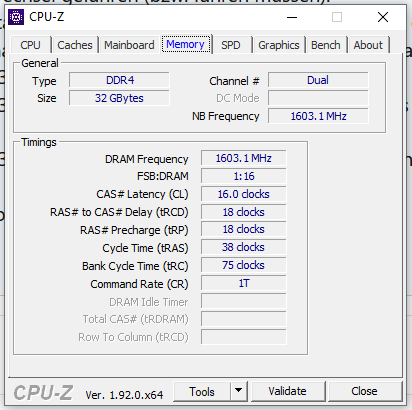The height and width of the screenshot is (410, 412).
Task: Click the Close button at bottom
Action: click(x=364, y=392)
